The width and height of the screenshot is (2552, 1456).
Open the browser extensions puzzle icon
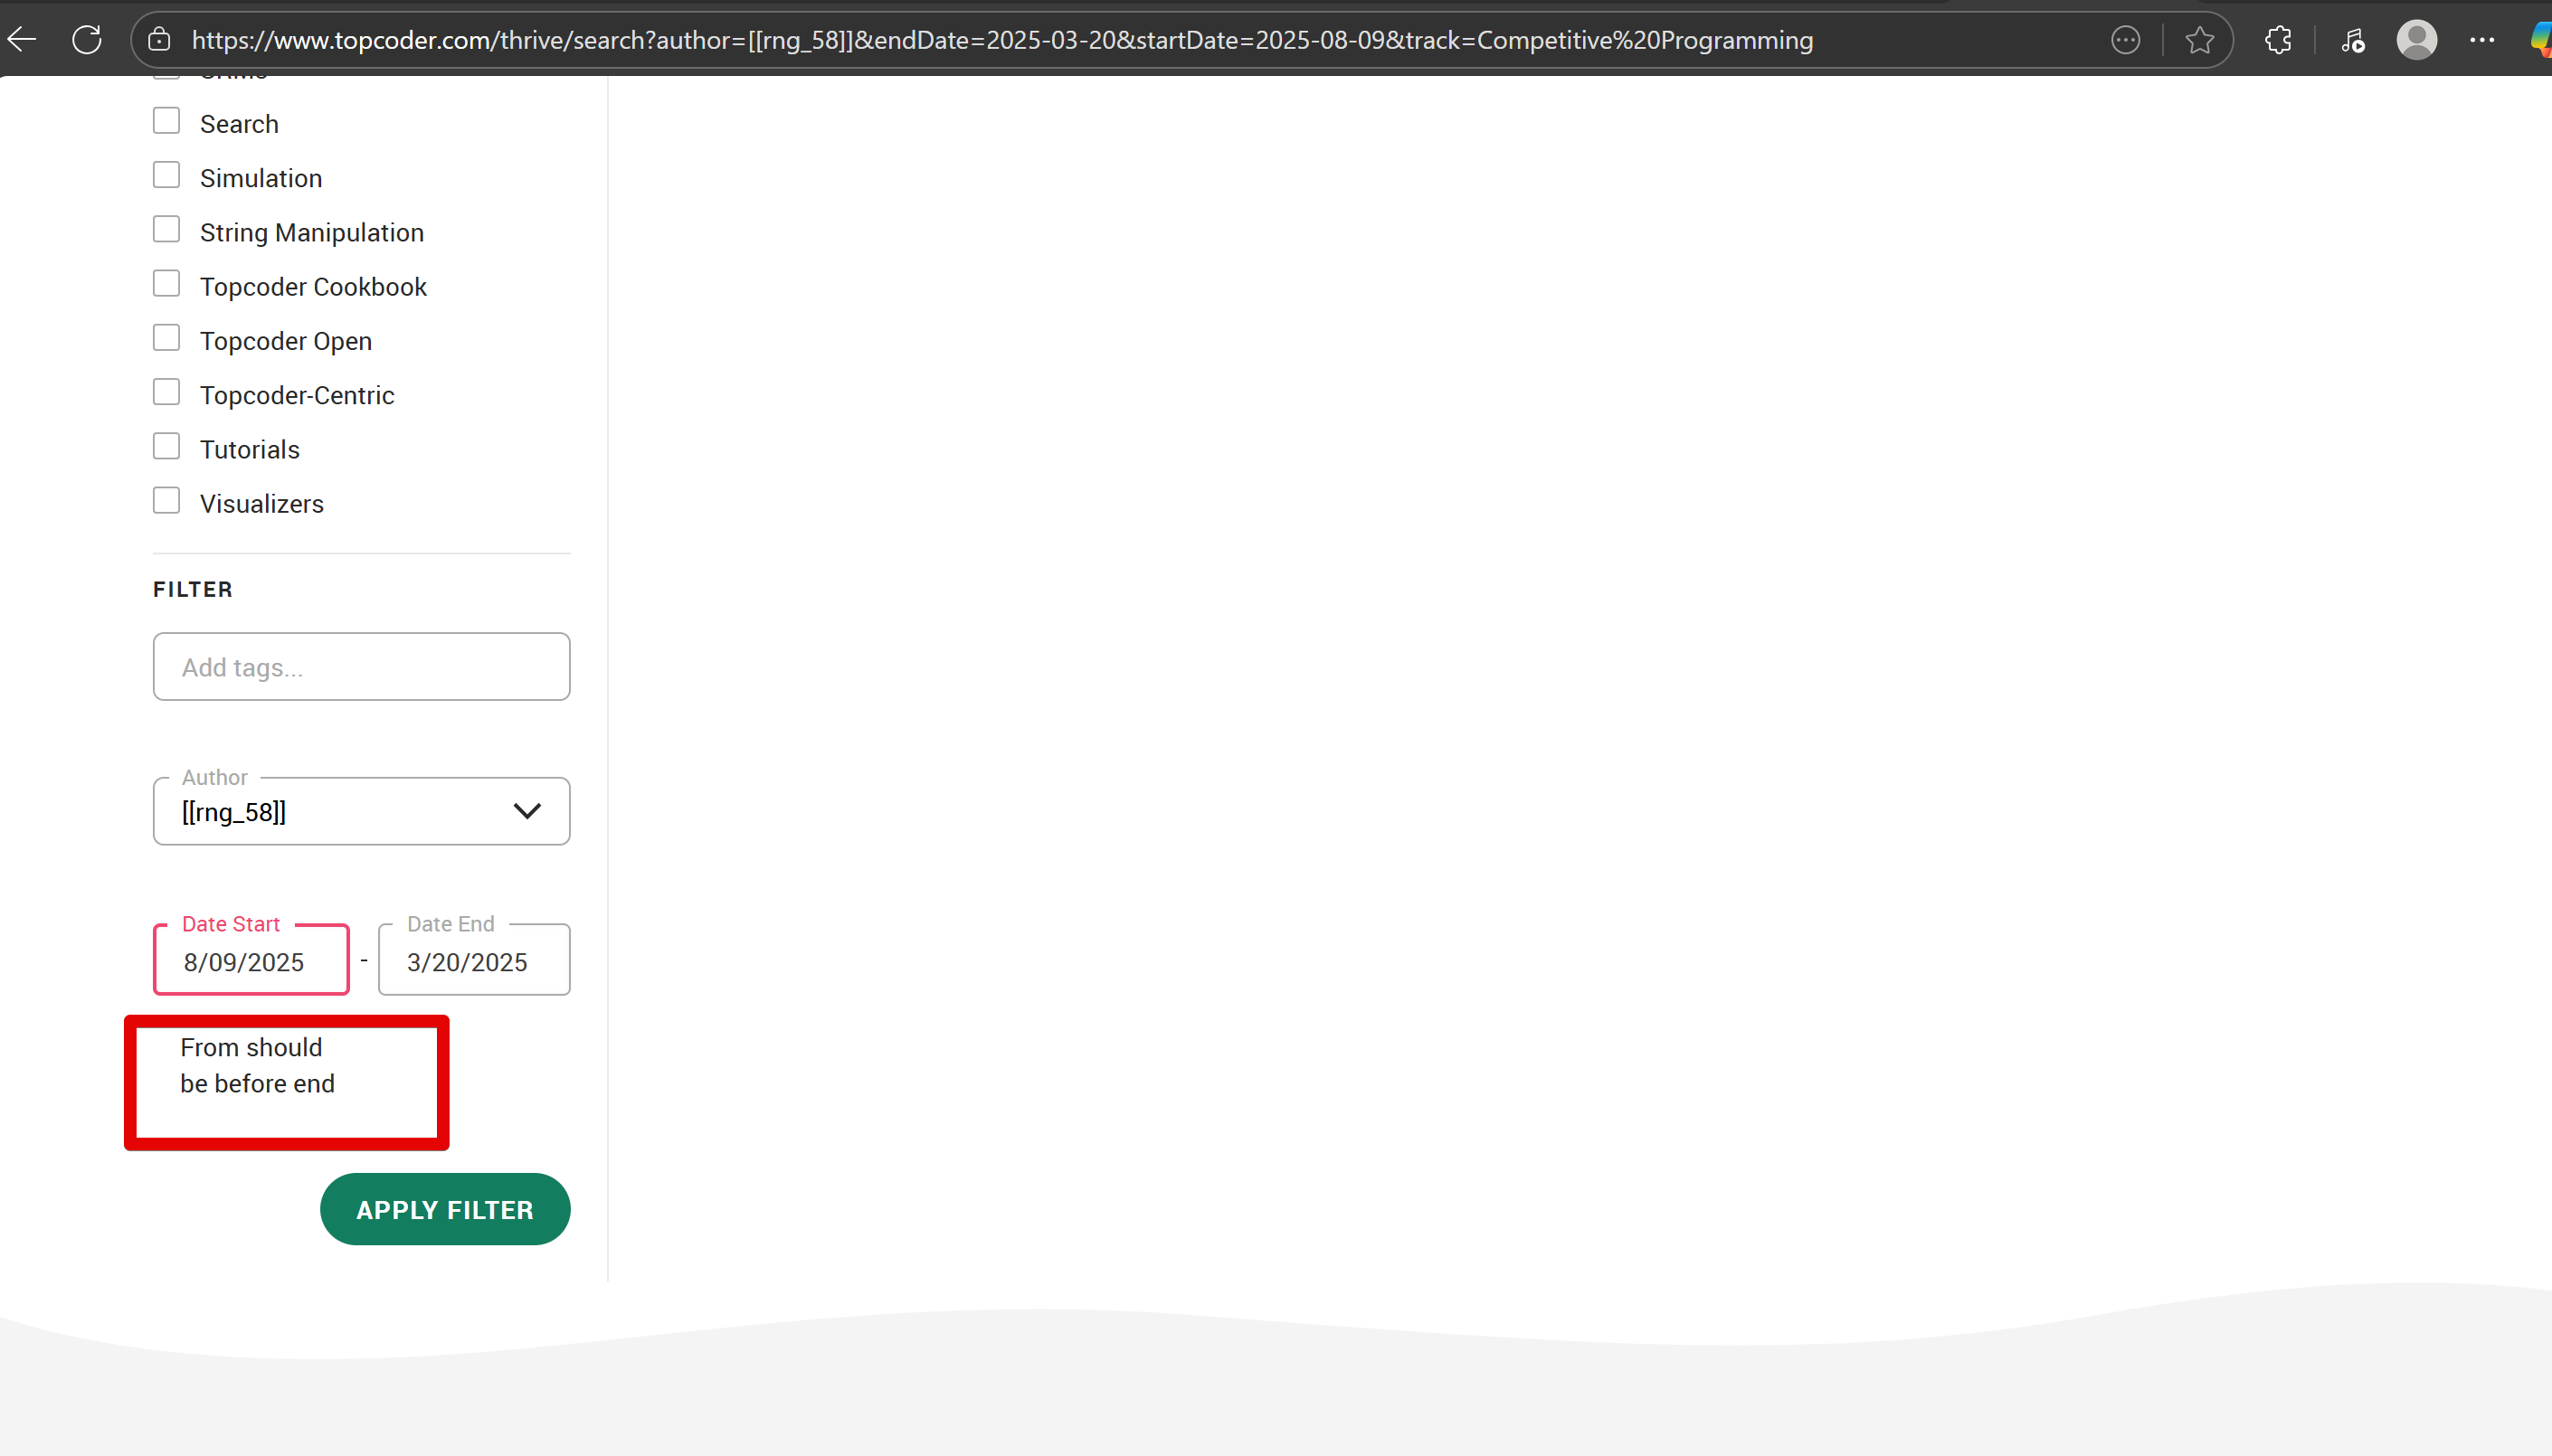pyautogui.click(x=2278, y=40)
